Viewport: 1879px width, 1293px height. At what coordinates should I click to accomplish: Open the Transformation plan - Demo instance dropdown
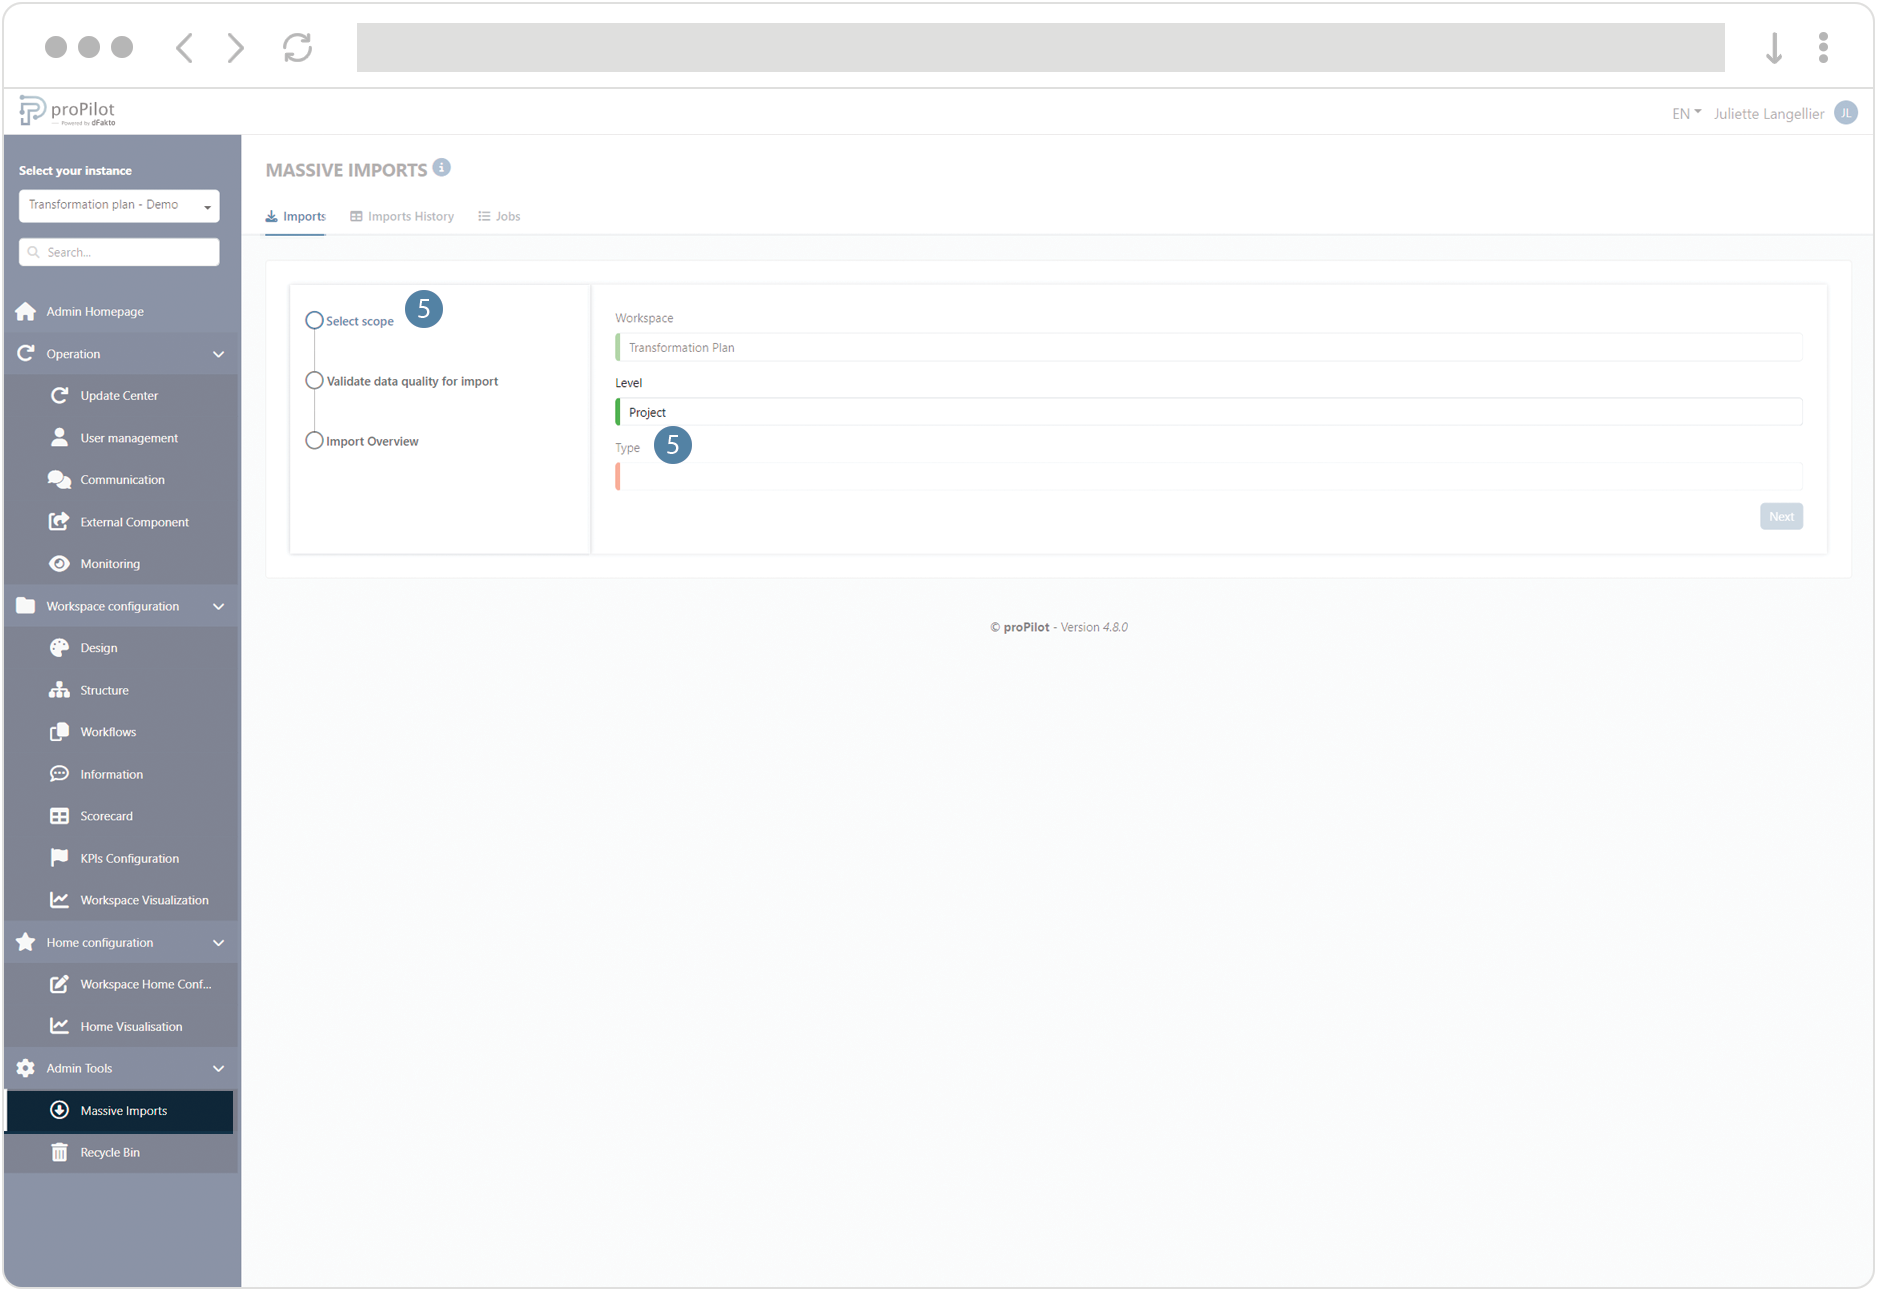tap(119, 206)
